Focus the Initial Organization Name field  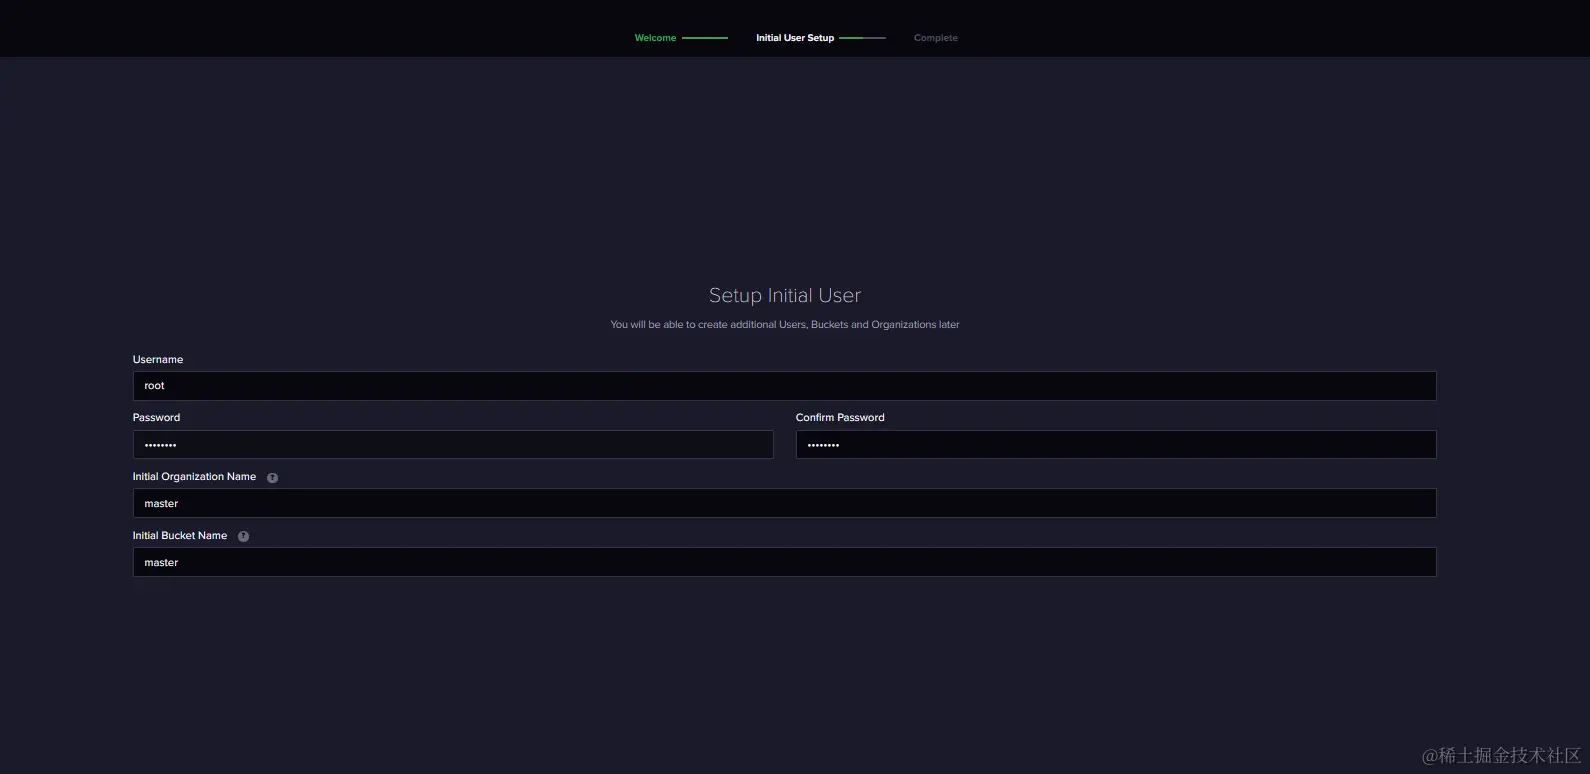[x=784, y=503]
